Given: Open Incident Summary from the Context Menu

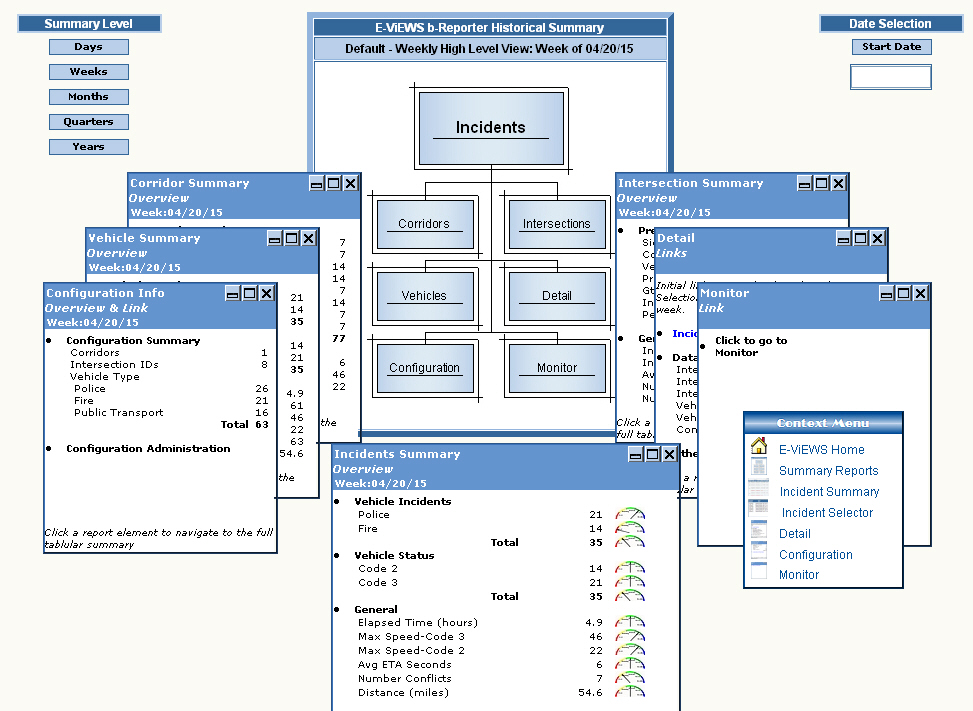Looking at the screenshot, I should pyautogui.click(x=829, y=492).
